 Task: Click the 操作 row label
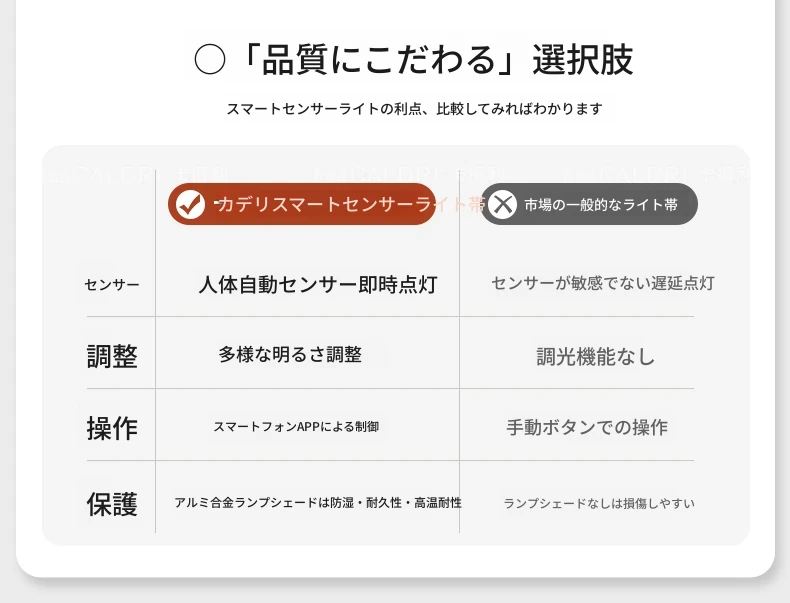(112, 428)
